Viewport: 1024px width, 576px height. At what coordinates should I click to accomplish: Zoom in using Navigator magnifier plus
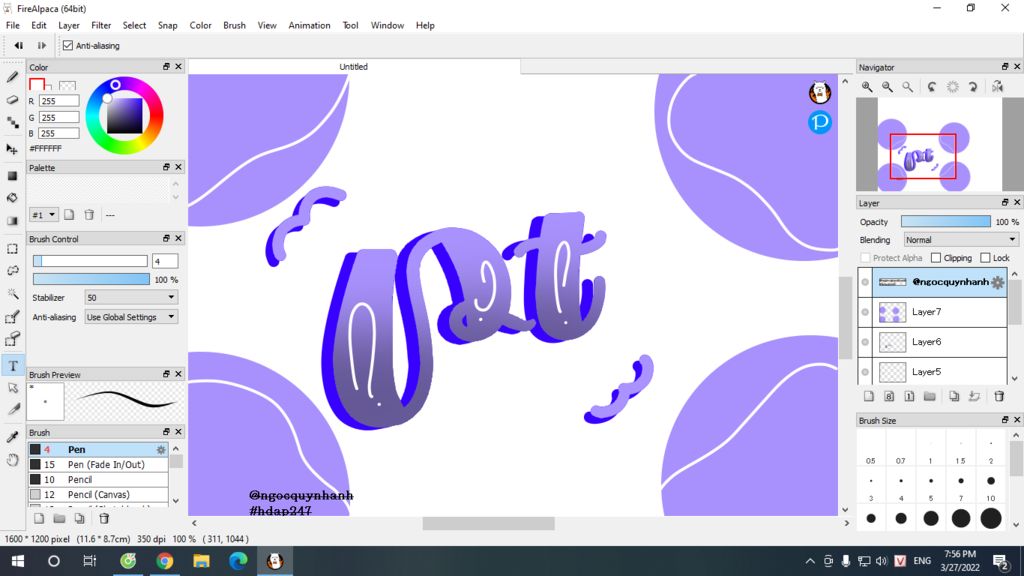point(867,87)
